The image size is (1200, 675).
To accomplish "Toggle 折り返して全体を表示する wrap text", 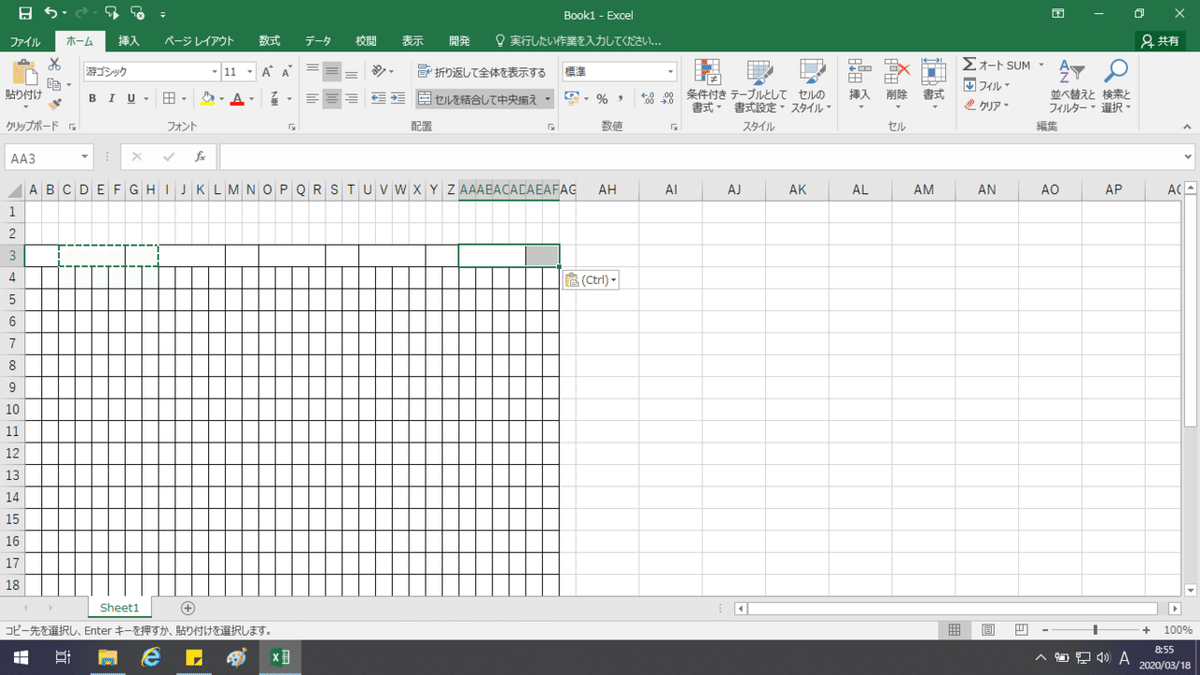I will 482,72.
